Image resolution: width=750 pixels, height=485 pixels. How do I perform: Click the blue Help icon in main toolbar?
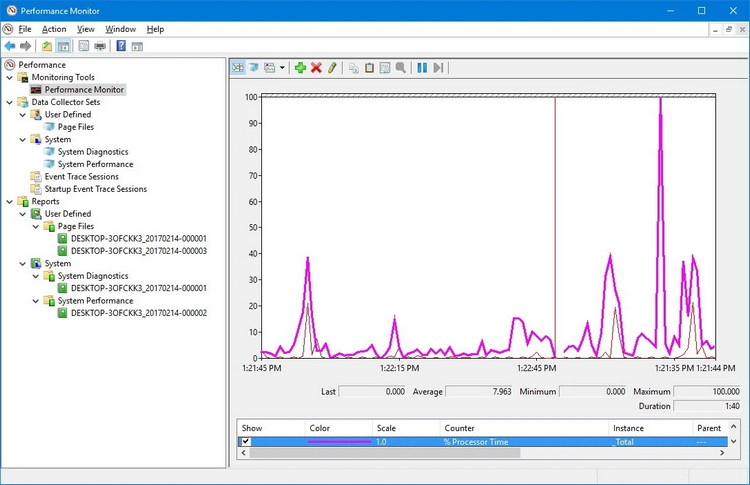pos(121,46)
